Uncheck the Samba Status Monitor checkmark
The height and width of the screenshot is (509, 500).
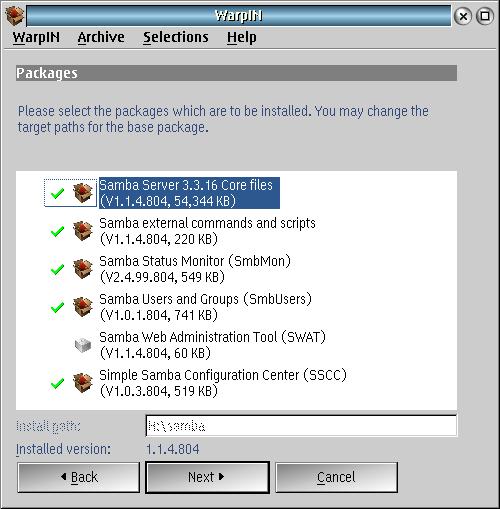click(x=57, y=269)
